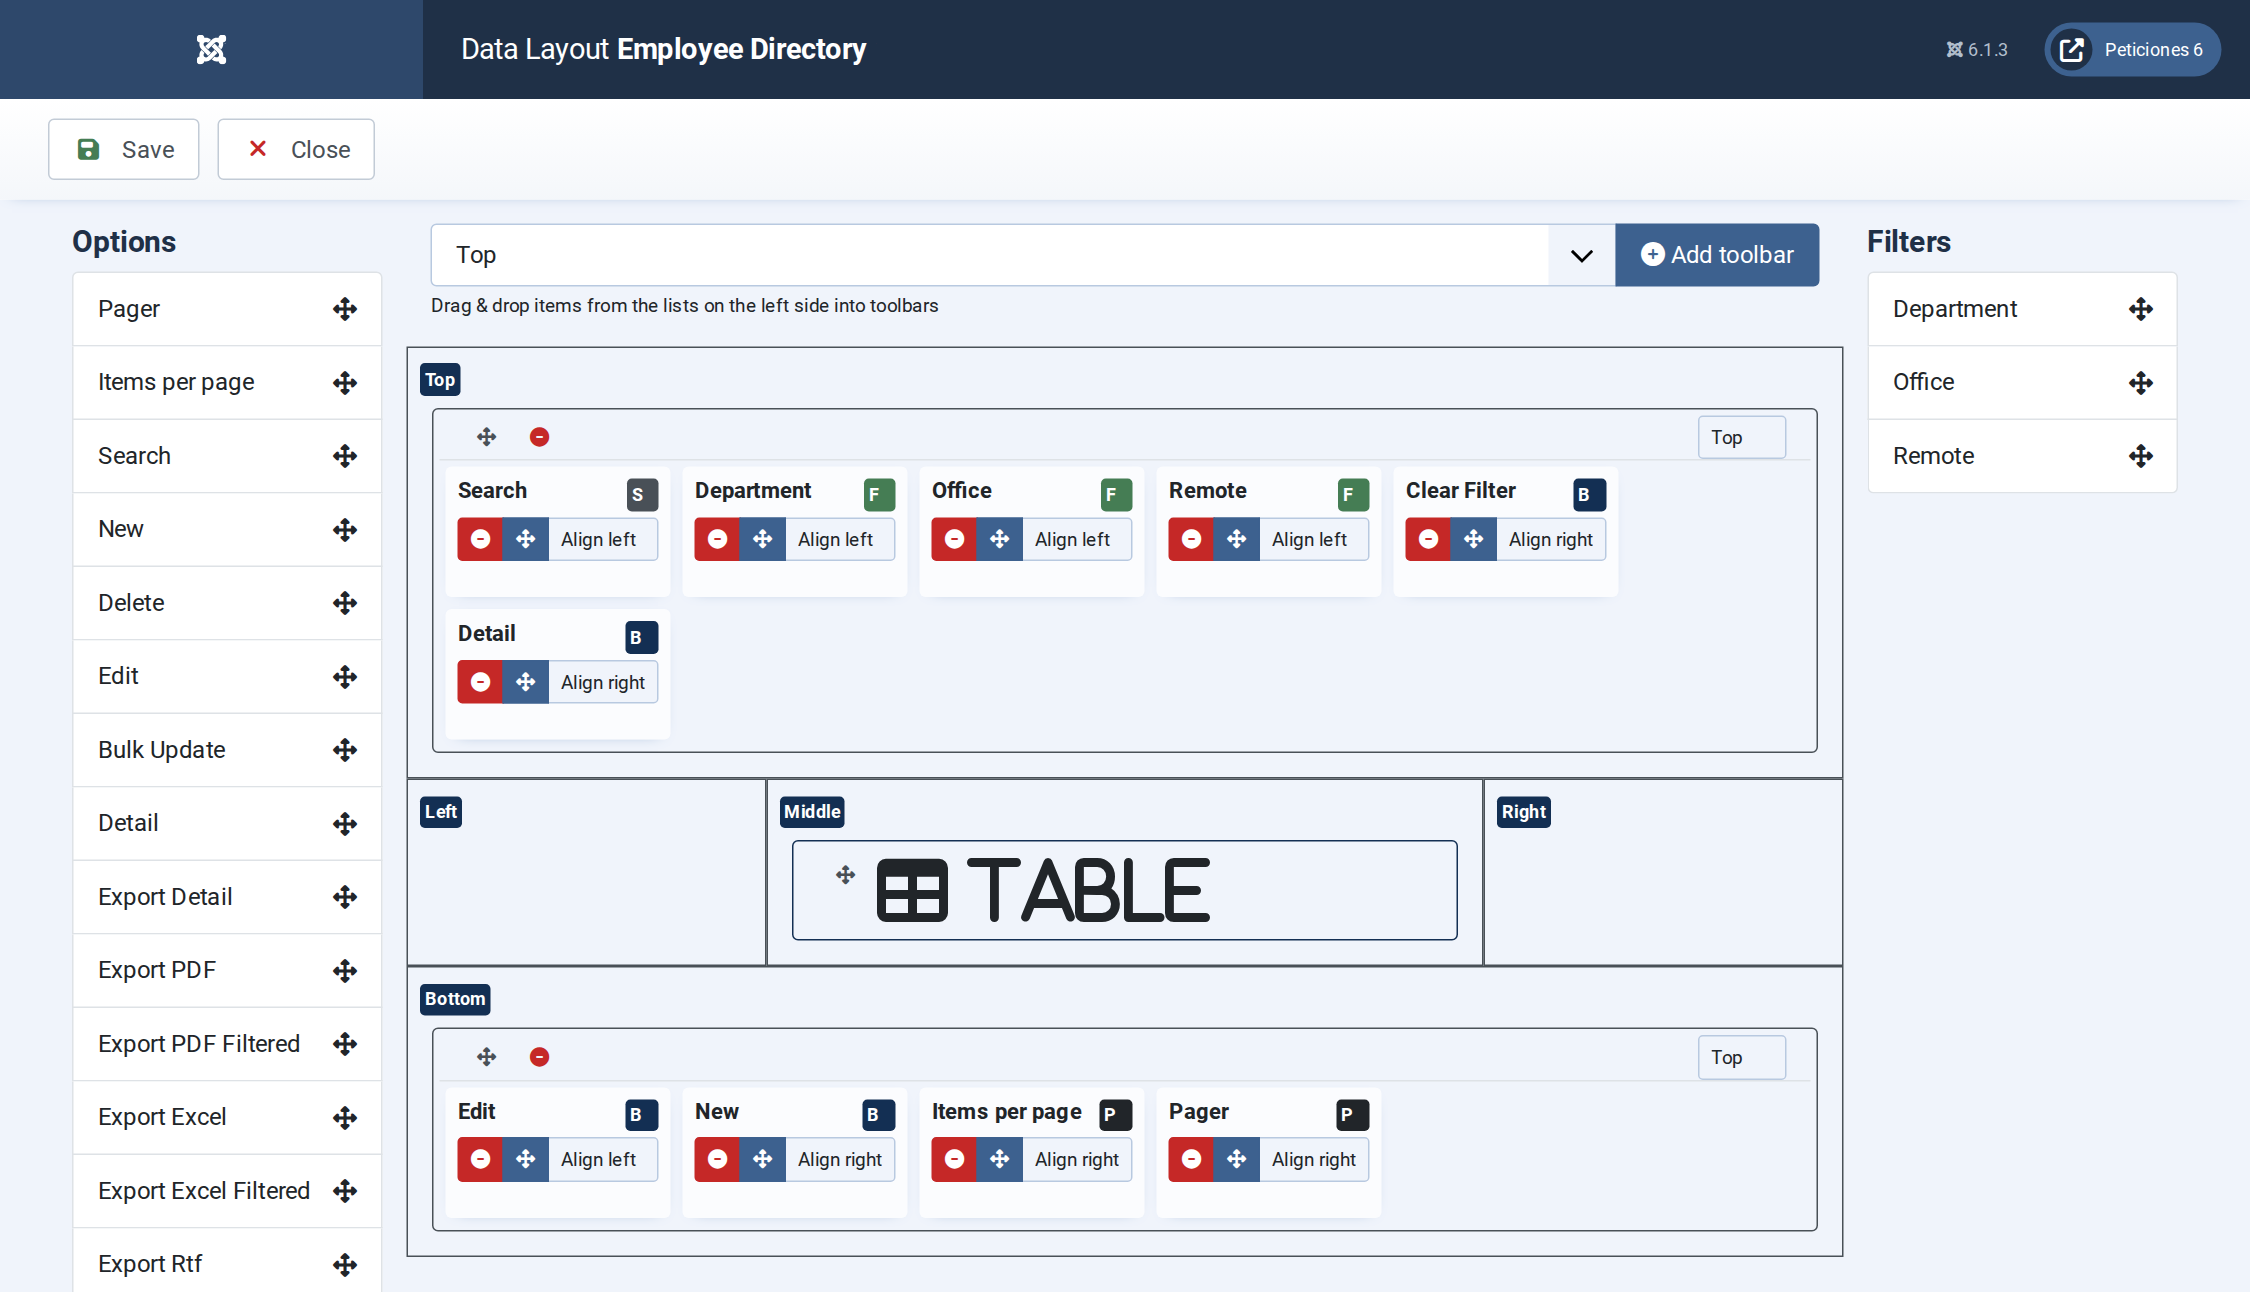
Task: Click move handle of Remote toolbar item
Action: click(1236, 539)
